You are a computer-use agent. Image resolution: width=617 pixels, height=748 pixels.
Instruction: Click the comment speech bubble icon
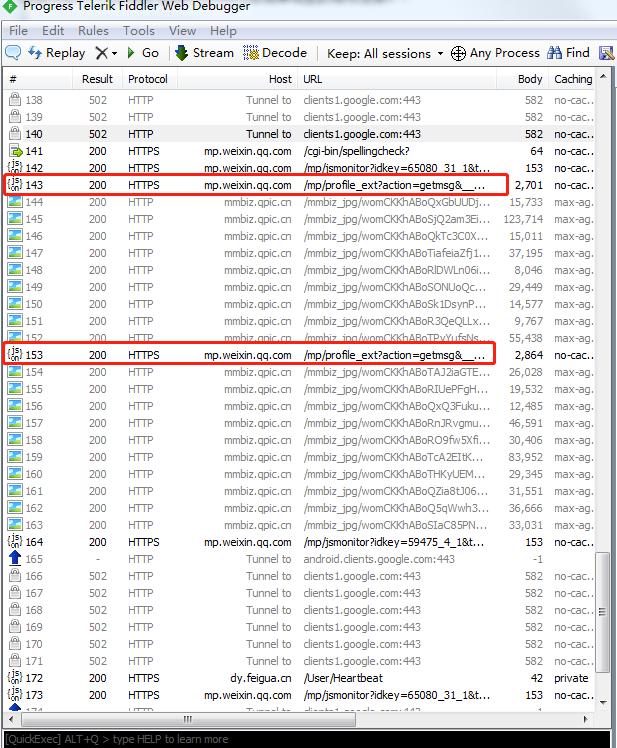coord(13,52)
